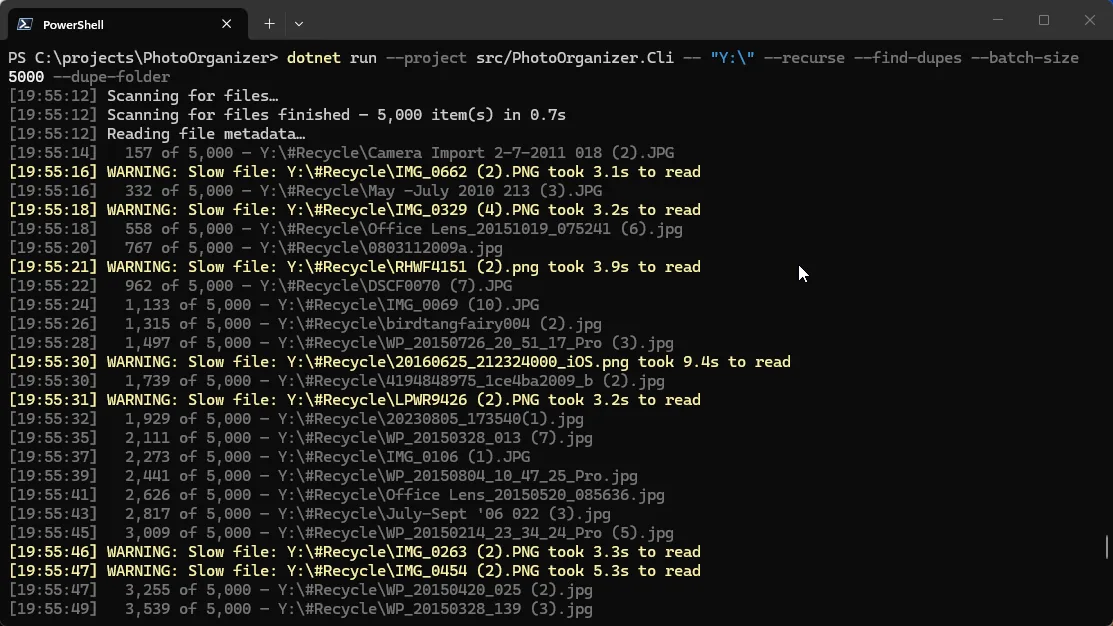Click the warning for LPWR9426 (2).PNG

[x=354, y=400]
